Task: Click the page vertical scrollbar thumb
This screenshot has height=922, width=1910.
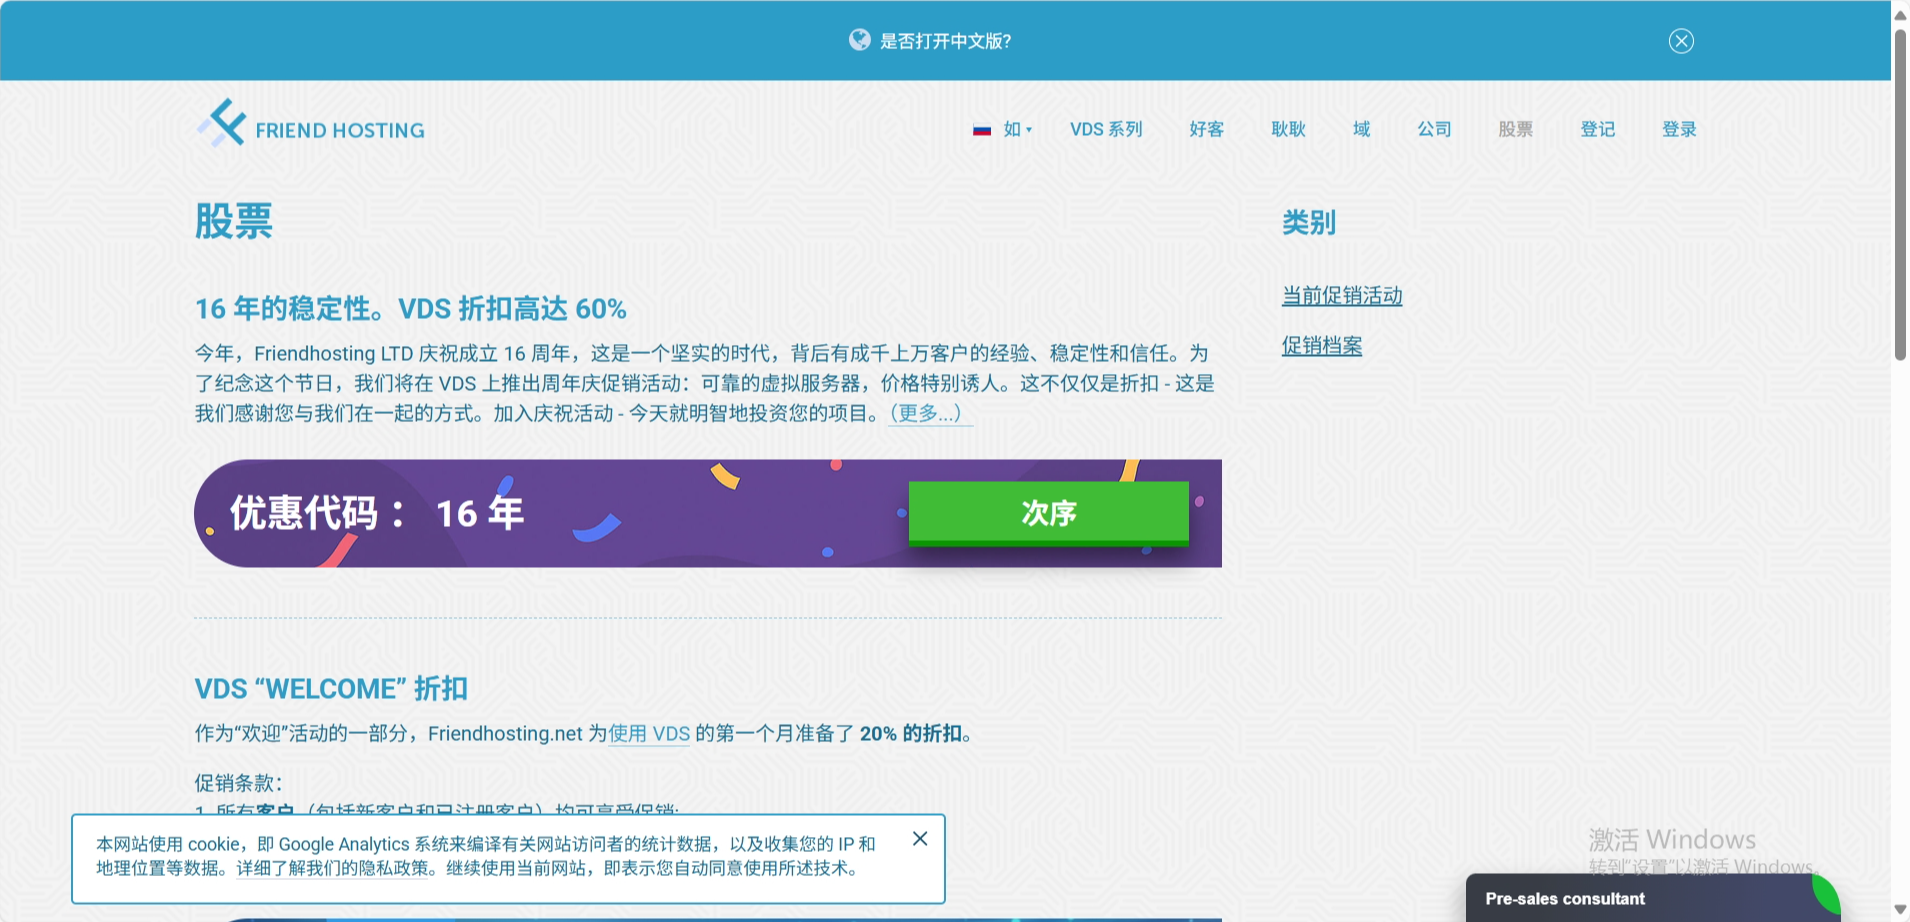Action: 1900,195
